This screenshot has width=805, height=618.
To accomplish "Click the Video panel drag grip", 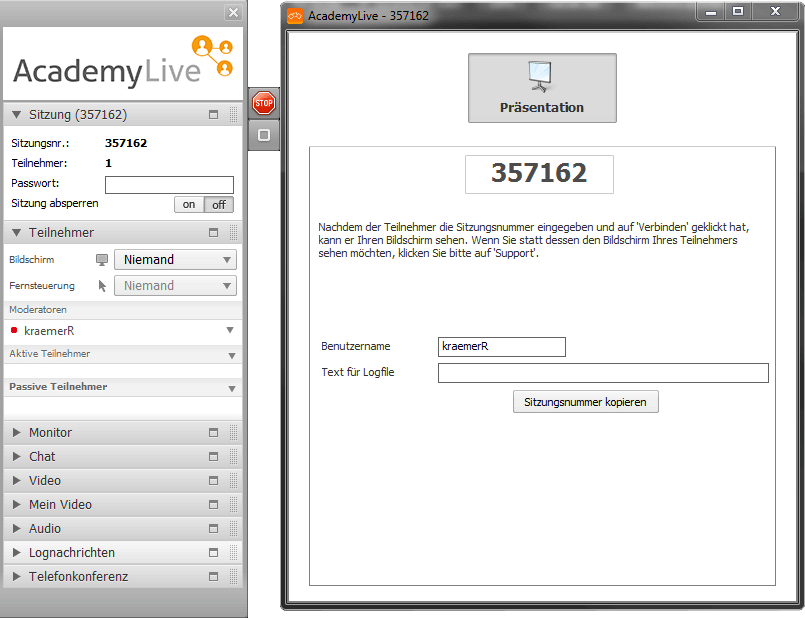I will click(x=234, y=480).
